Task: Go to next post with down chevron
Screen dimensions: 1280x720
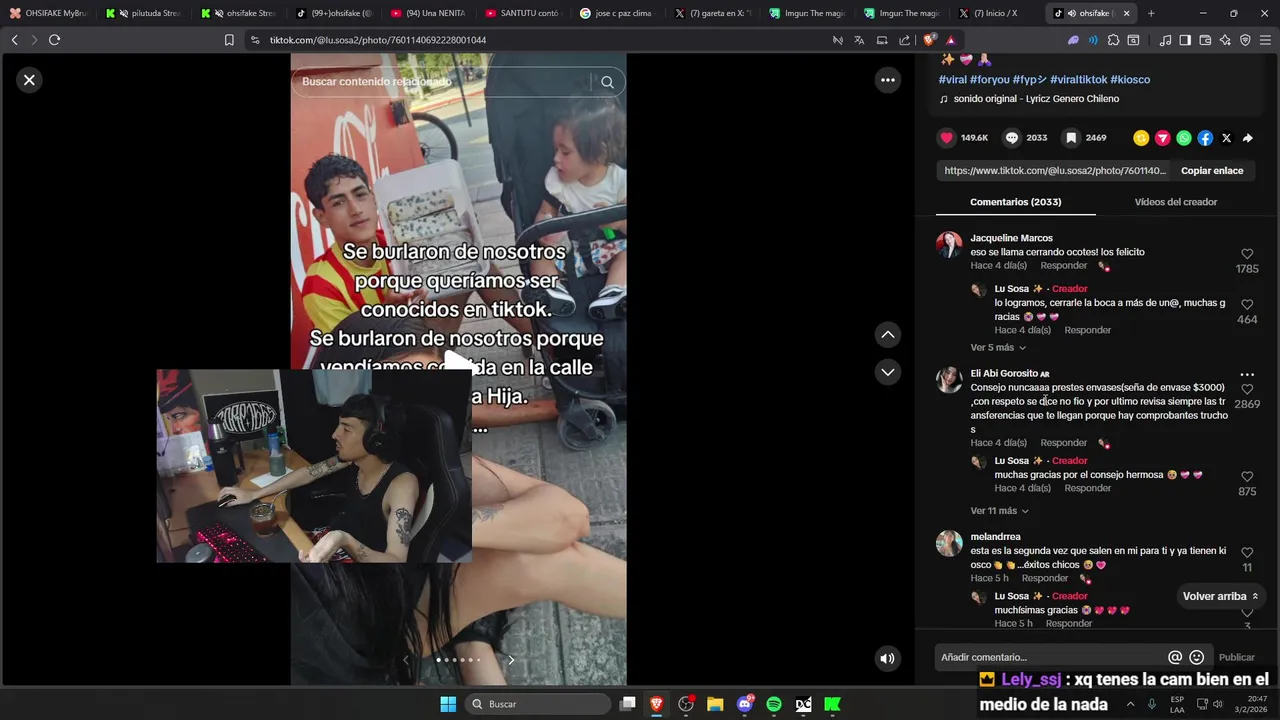Action: [887, 372]
